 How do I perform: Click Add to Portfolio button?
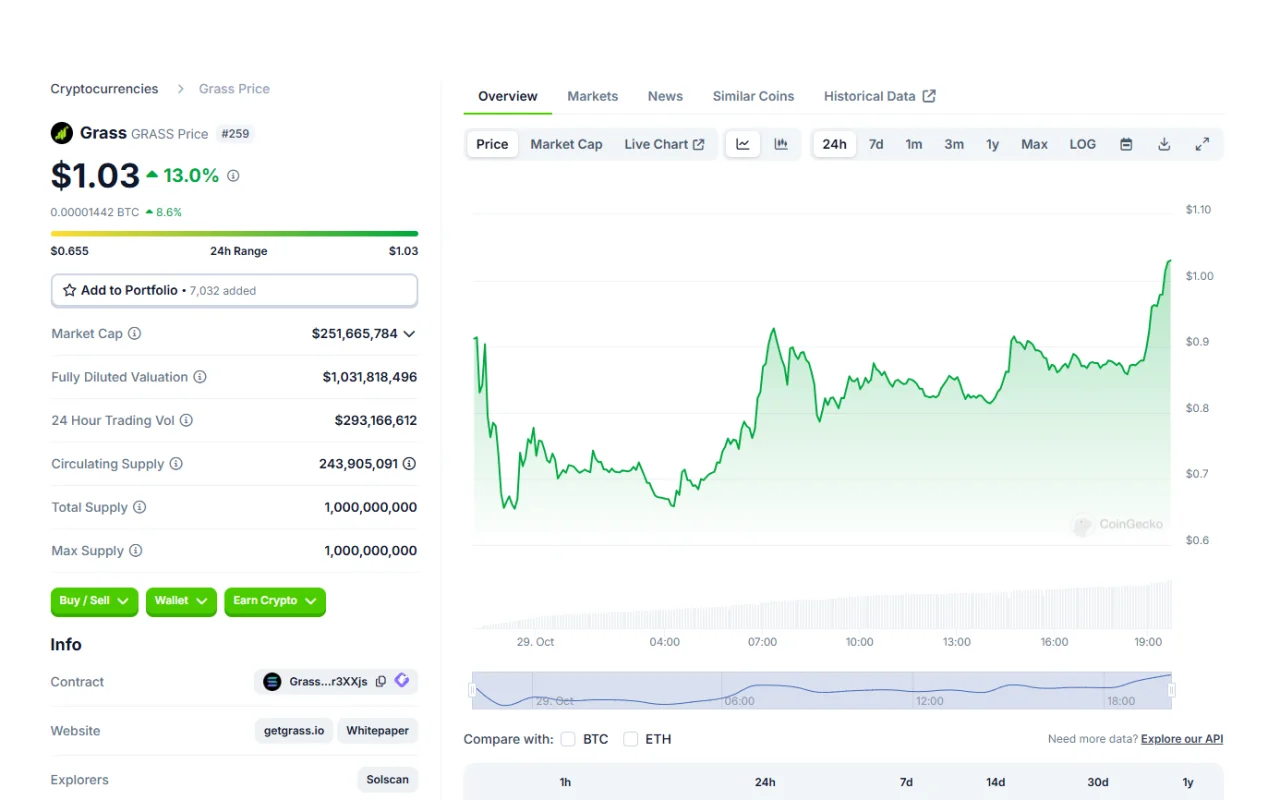coord(234,291)
